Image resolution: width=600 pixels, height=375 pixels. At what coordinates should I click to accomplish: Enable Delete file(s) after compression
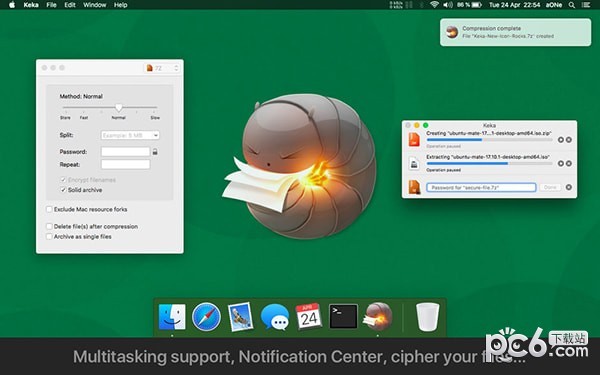click(49, 227)
